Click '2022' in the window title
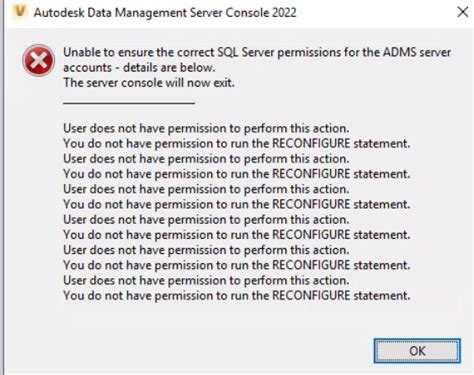 click(284, 13)
